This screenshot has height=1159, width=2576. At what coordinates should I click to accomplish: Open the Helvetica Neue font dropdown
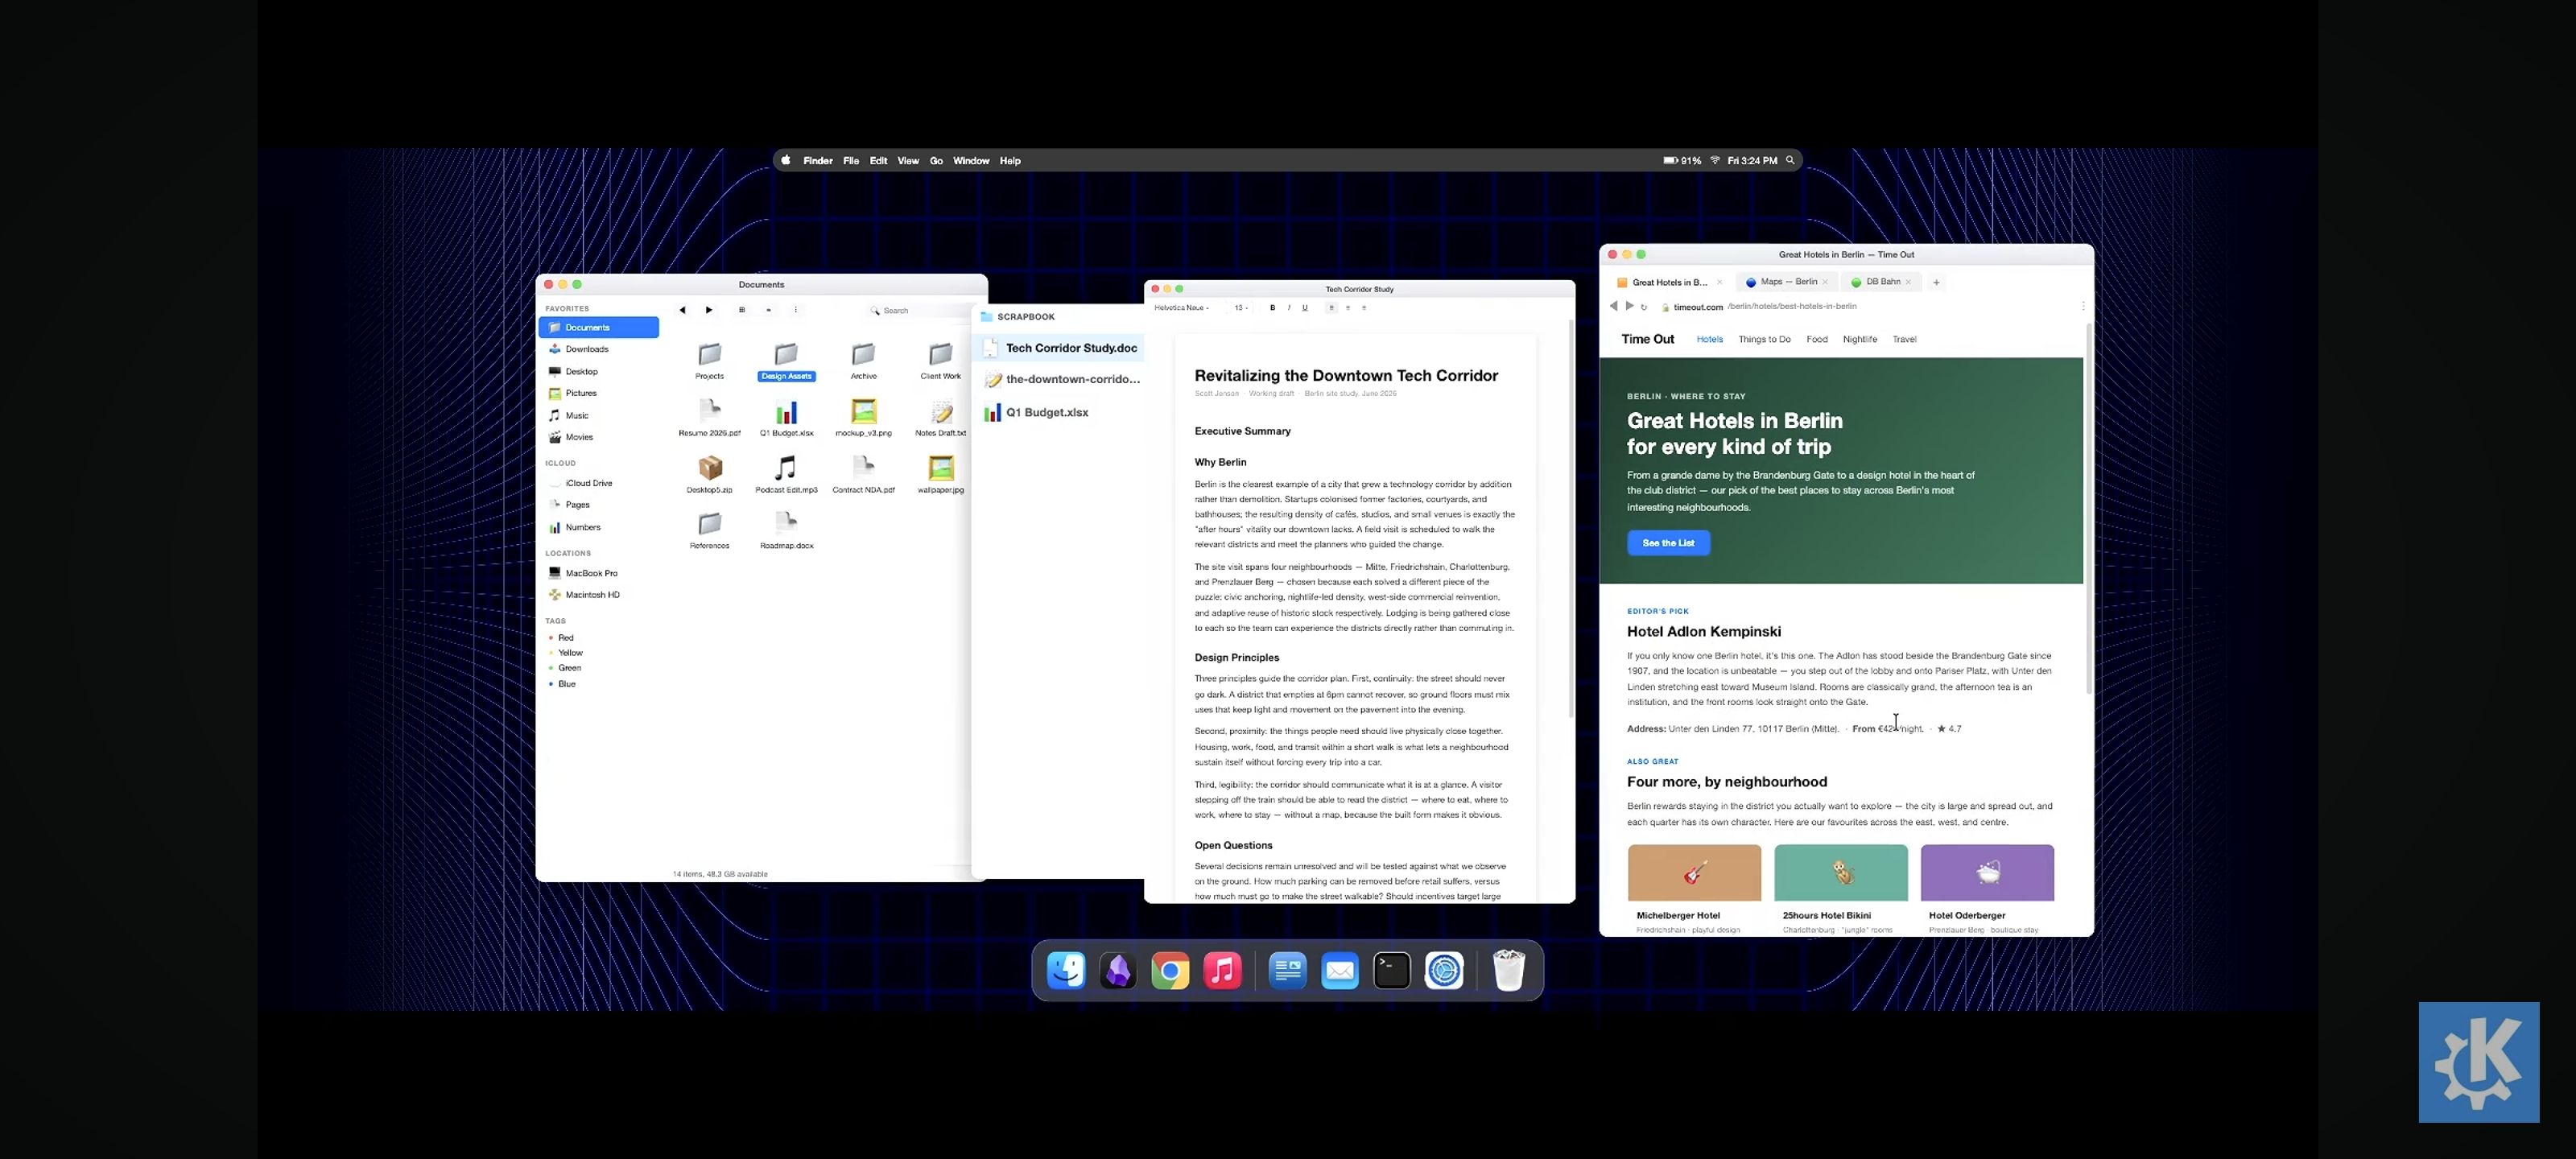(x=1182, y=308)
